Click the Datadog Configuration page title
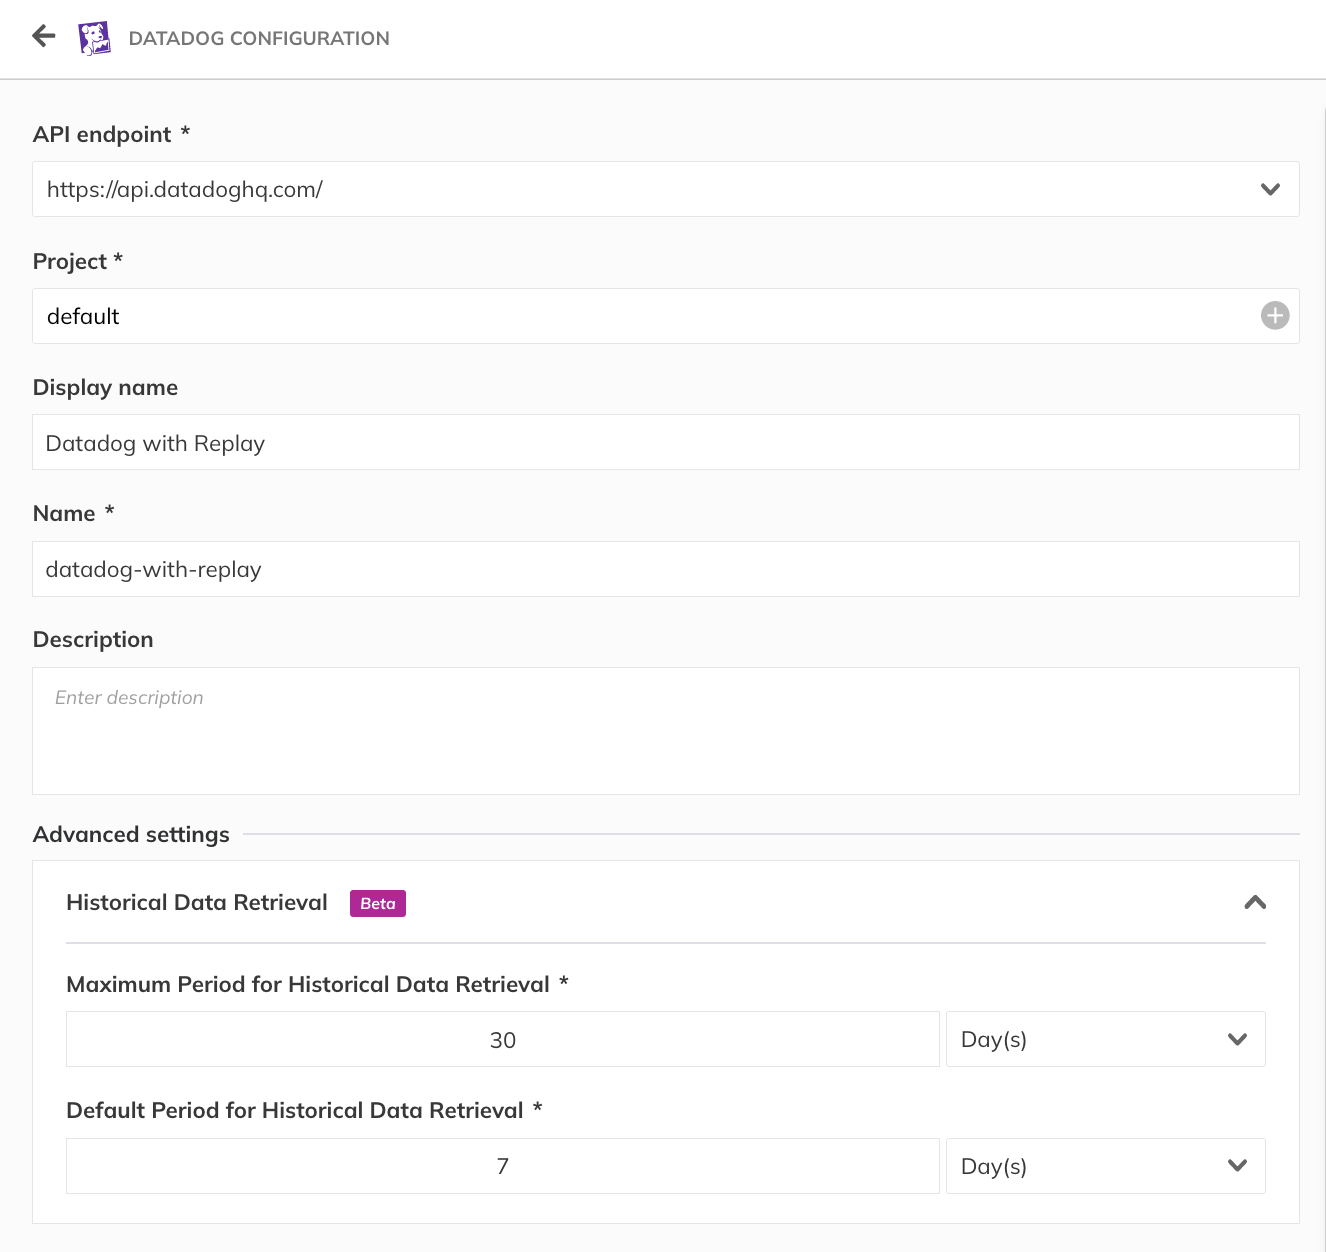Viewport: 1326px width, 1252px height. (x=259, y=38)
